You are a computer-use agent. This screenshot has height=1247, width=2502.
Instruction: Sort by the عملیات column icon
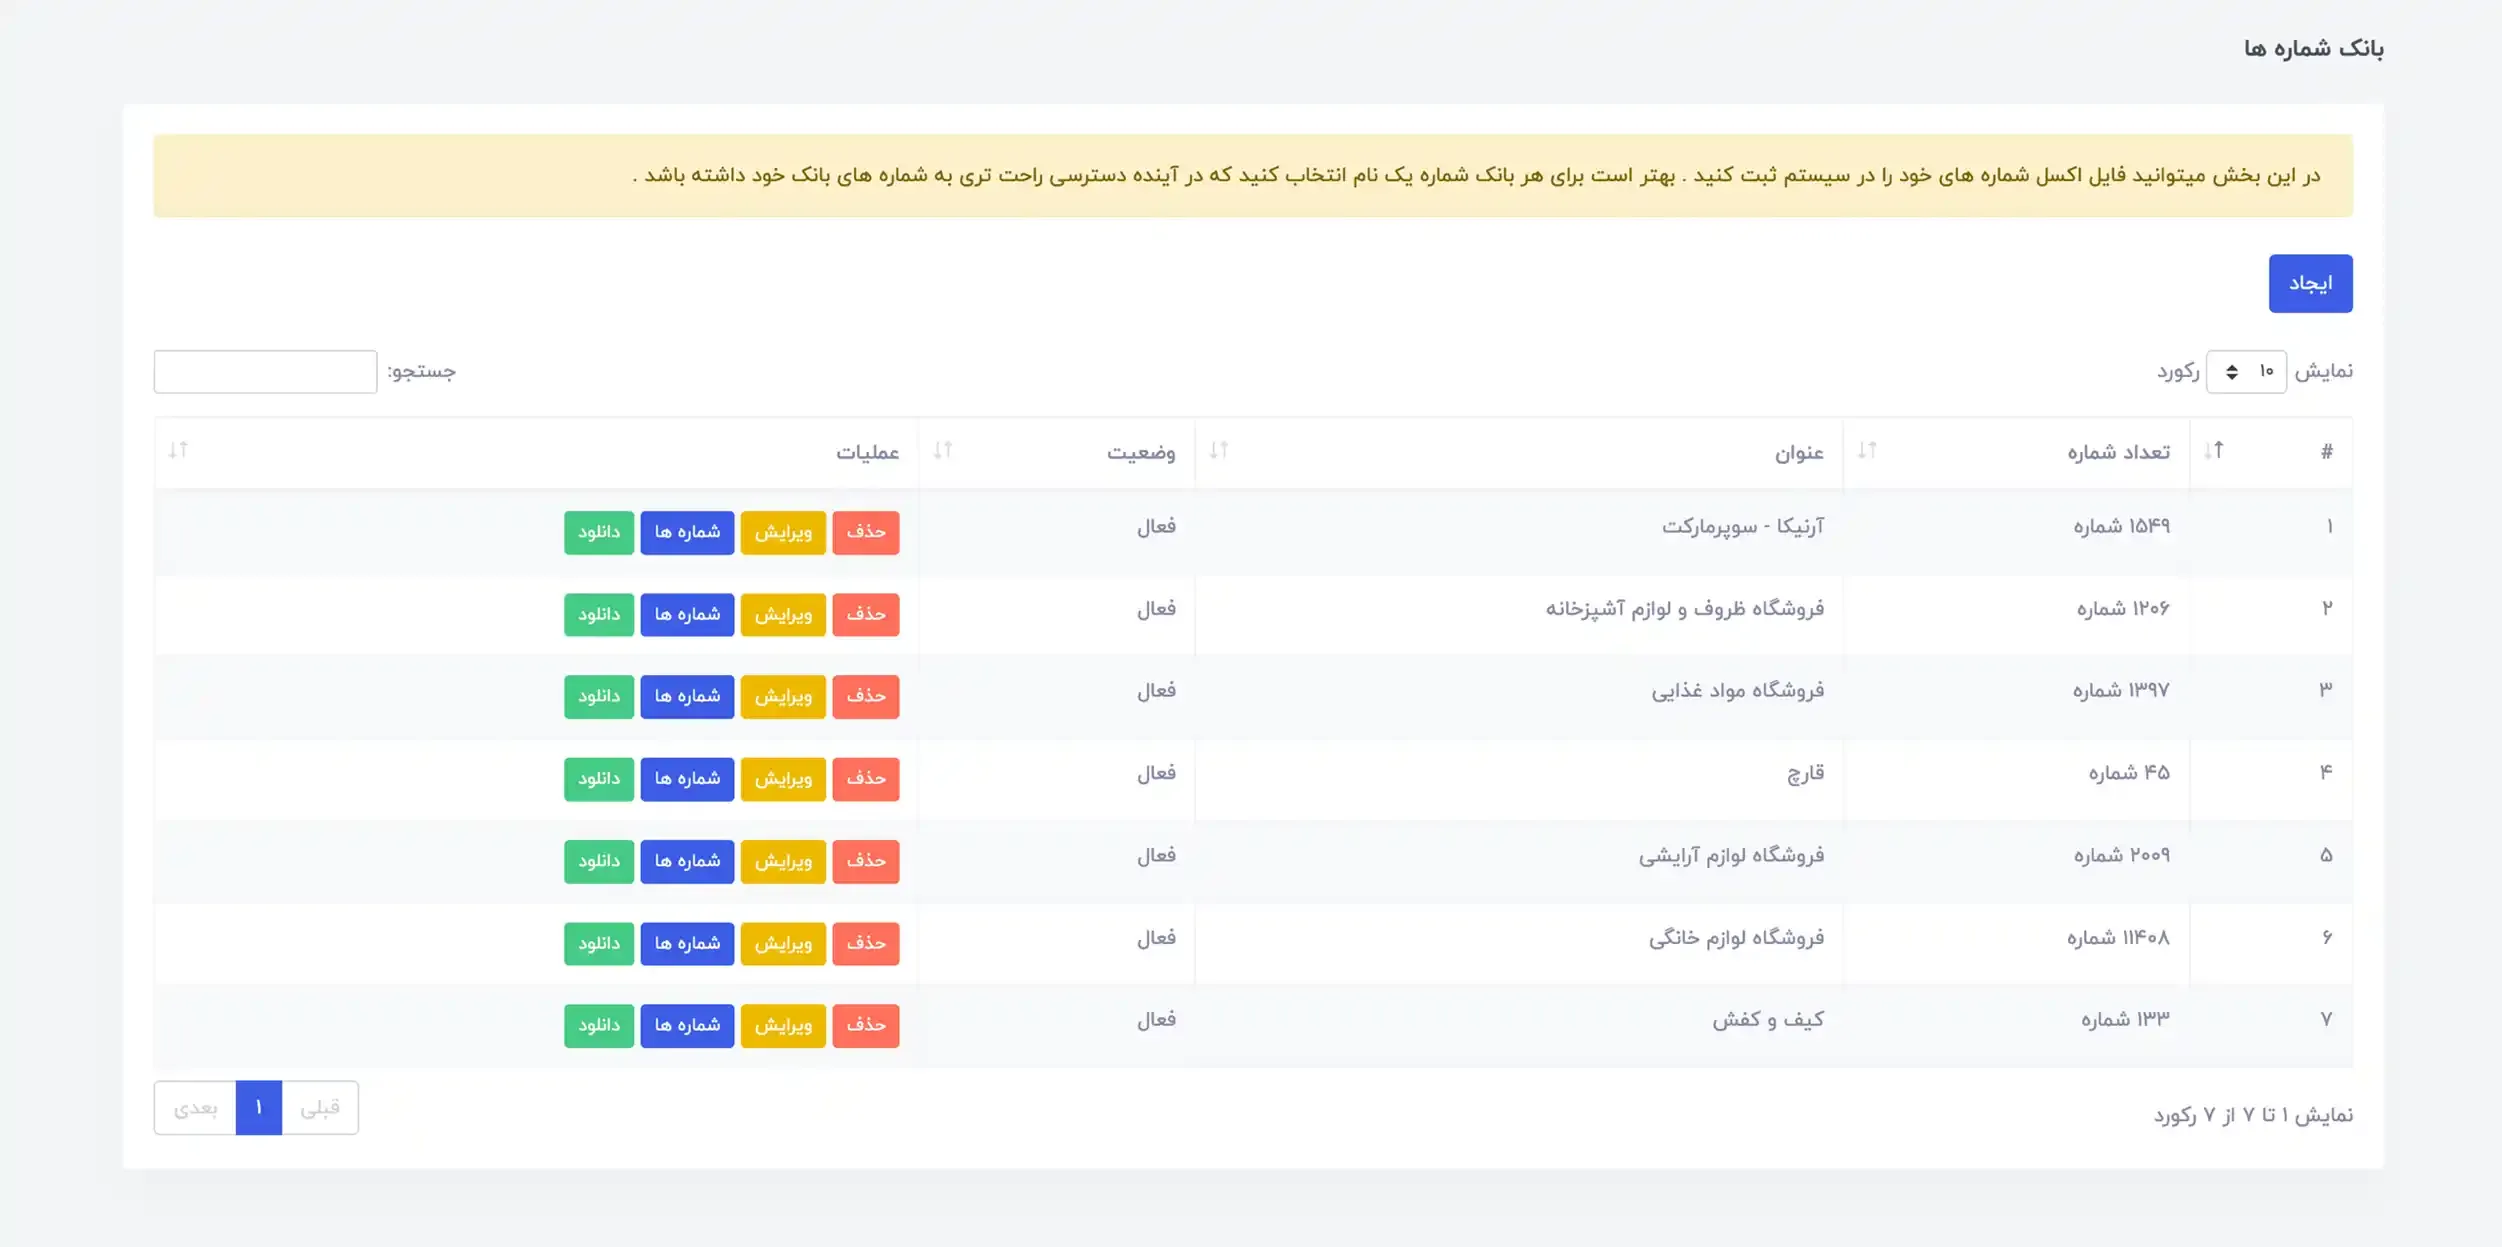[178, 451]
